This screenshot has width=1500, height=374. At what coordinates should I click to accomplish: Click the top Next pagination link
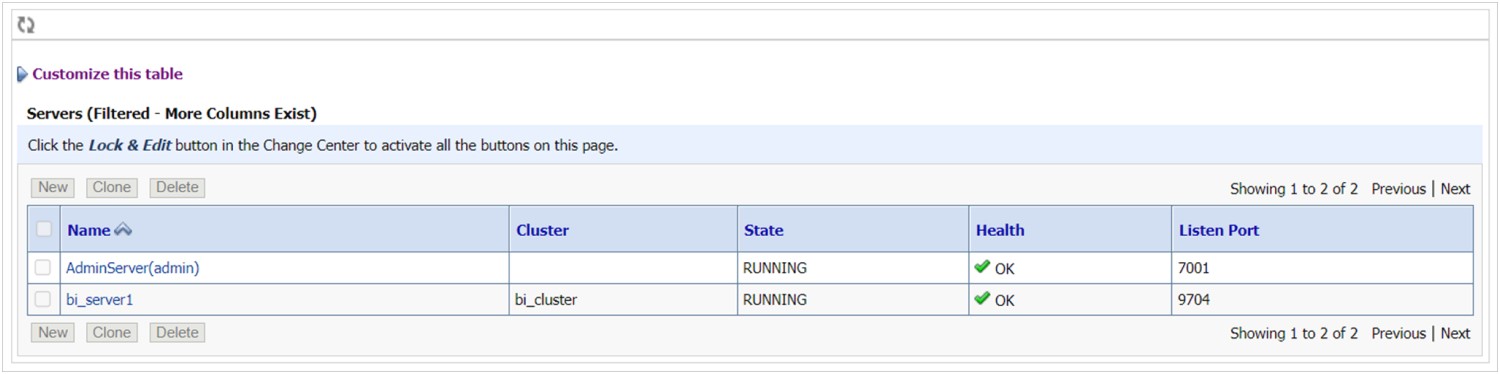click(x=1455, y=189)
